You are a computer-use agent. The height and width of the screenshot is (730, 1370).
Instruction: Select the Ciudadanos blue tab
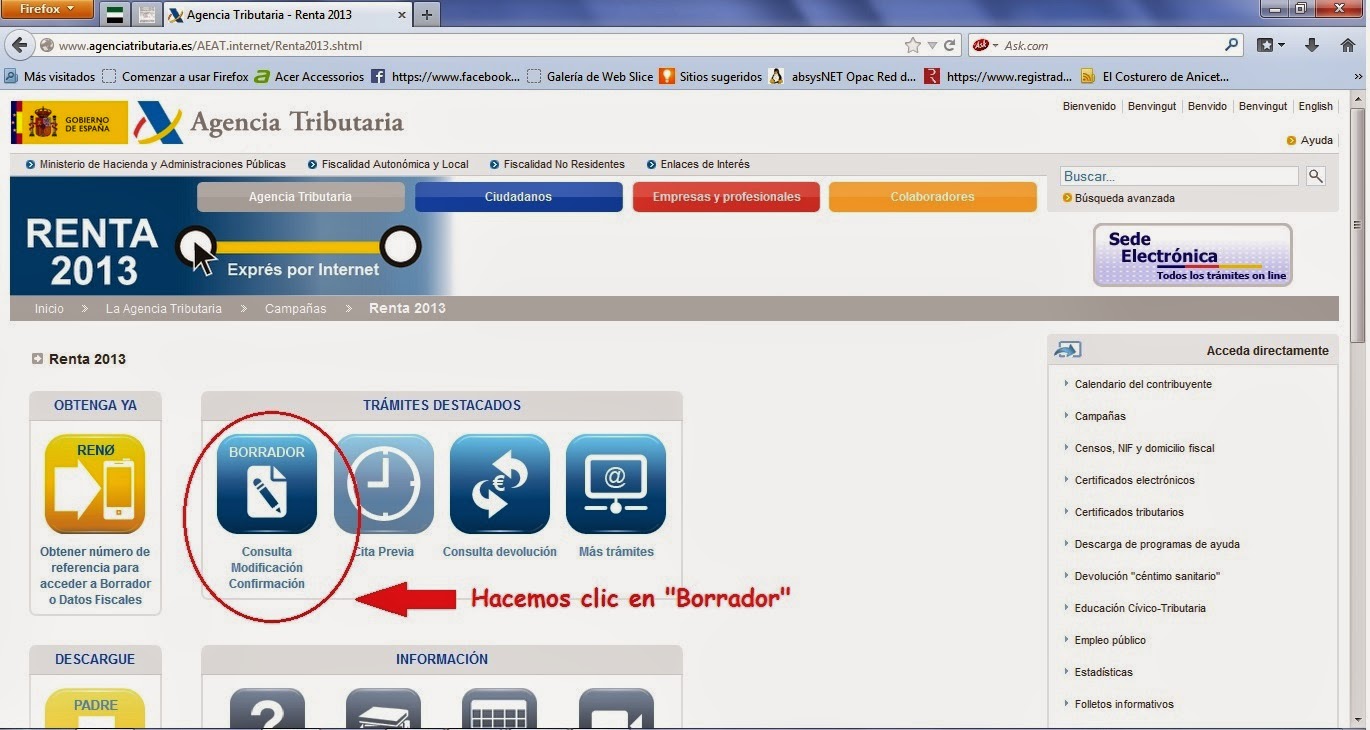tap(518, 197)
